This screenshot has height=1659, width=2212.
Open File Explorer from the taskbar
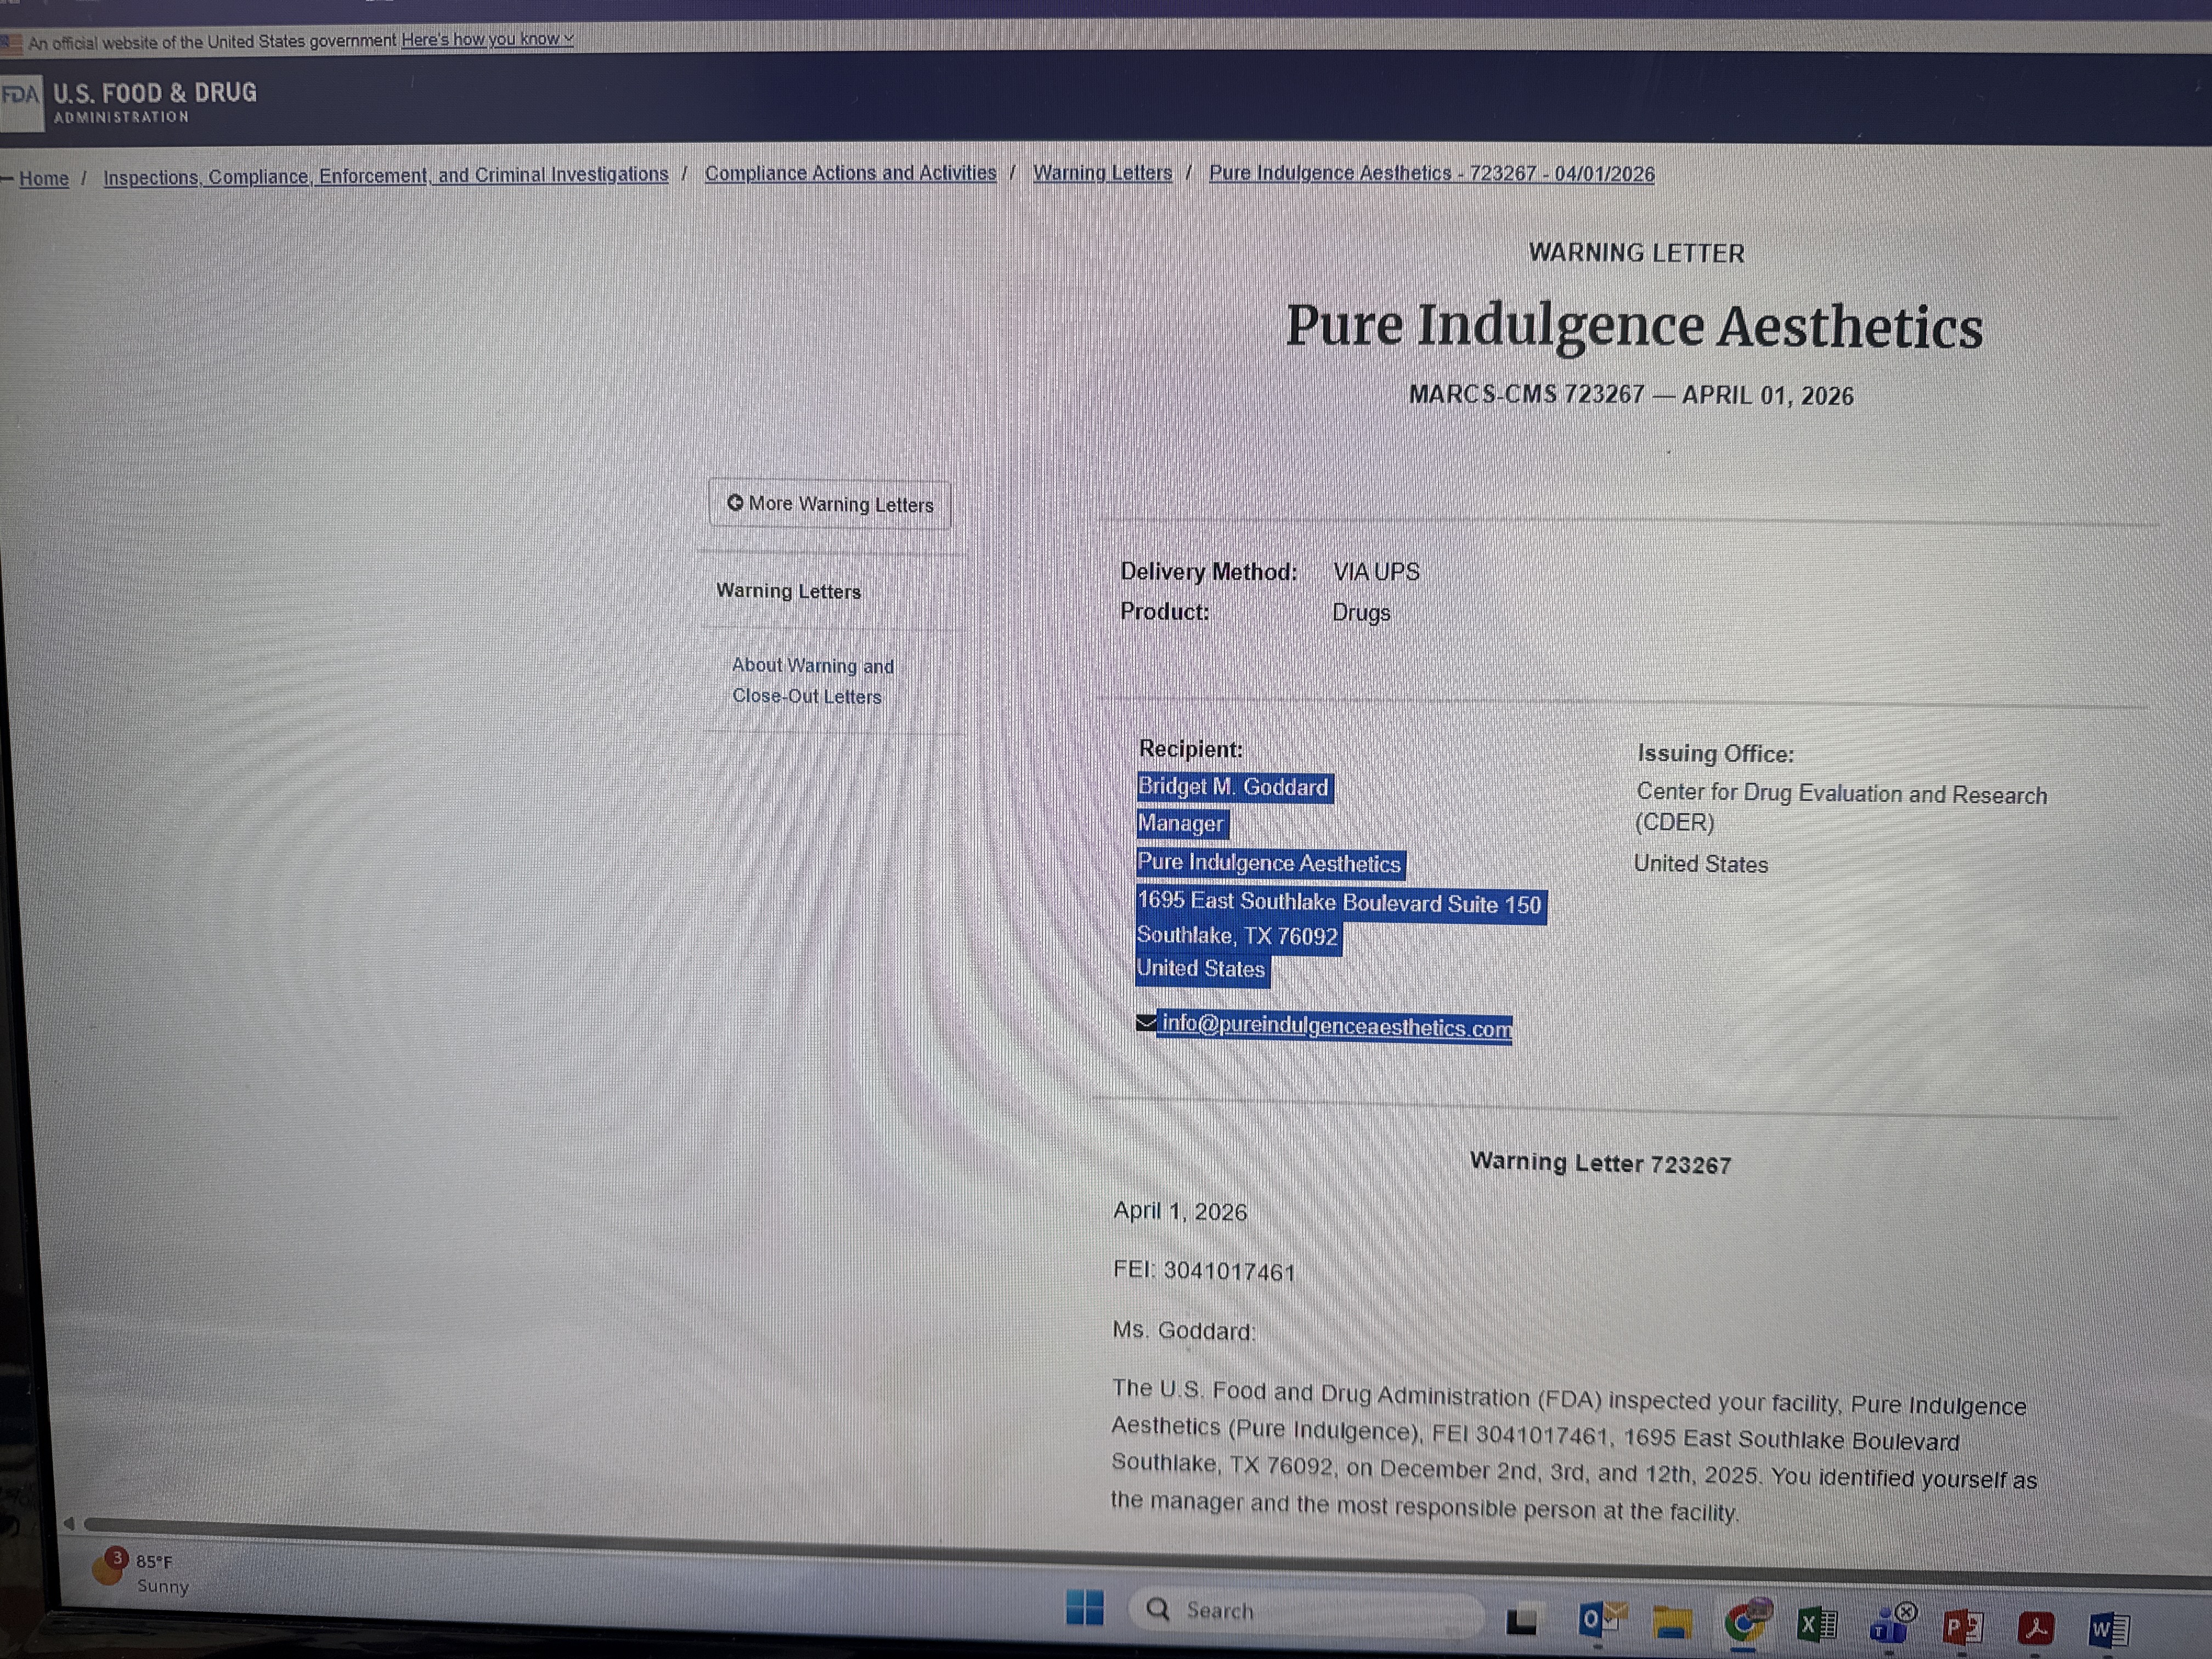(x=1671, y=1622)
